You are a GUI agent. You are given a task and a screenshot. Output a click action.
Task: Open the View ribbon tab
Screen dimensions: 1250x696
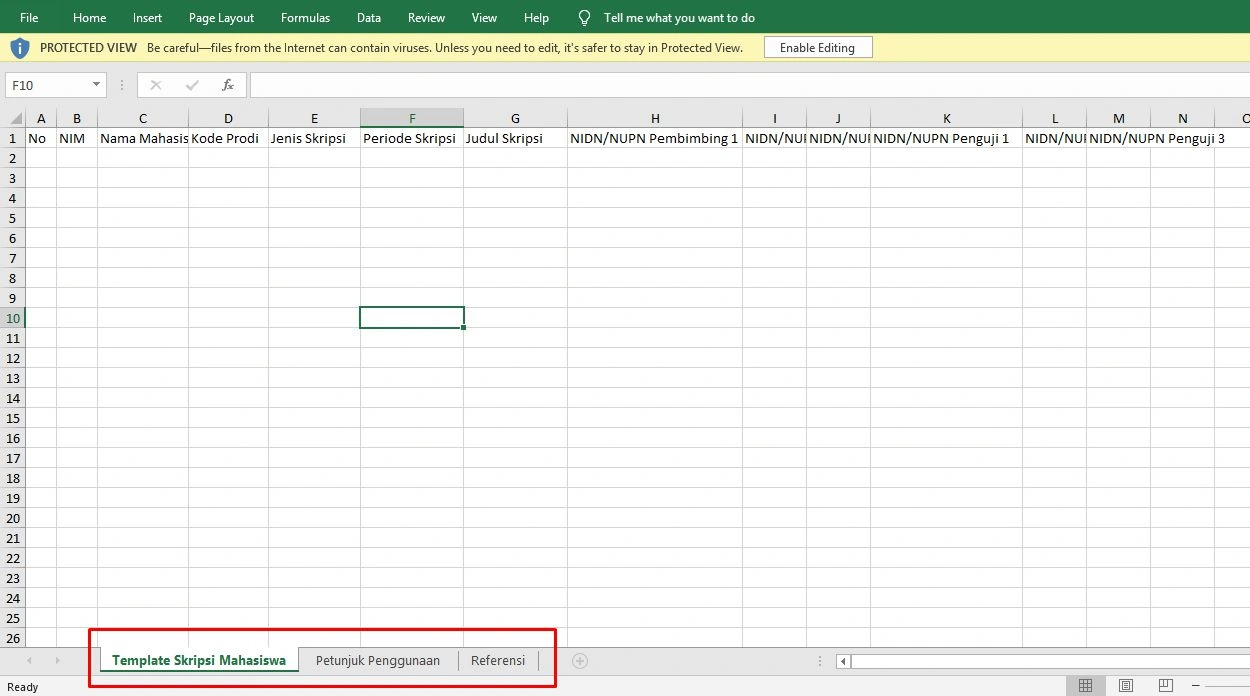click(x=484, y=18)
